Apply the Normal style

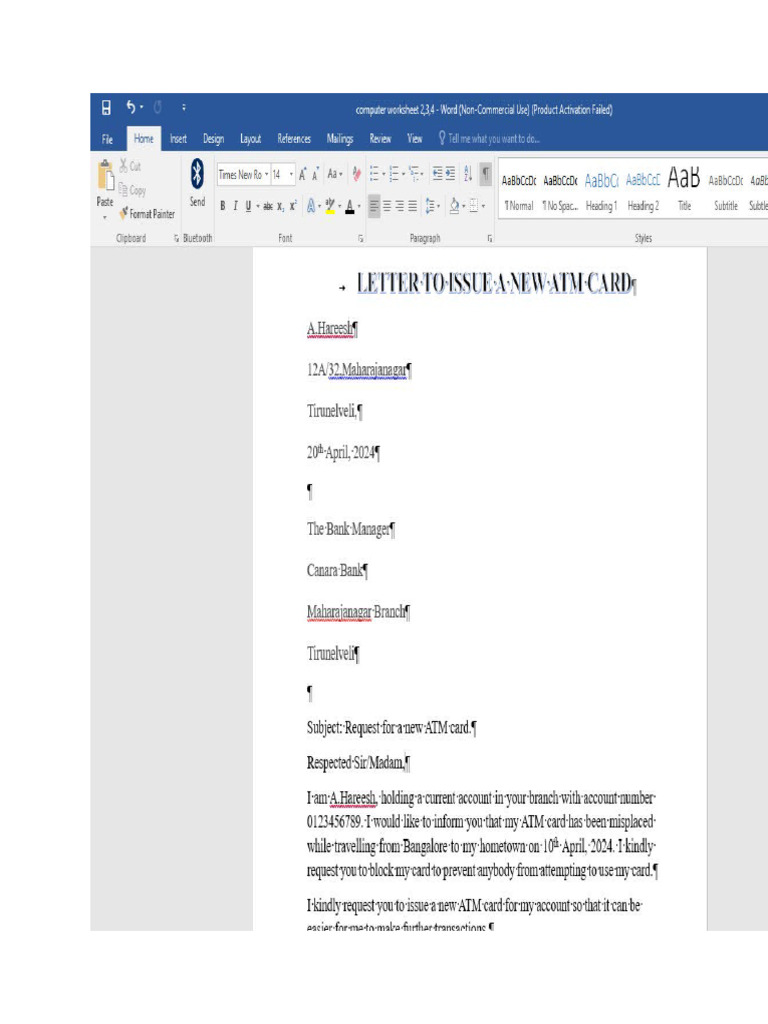[519, 192]
